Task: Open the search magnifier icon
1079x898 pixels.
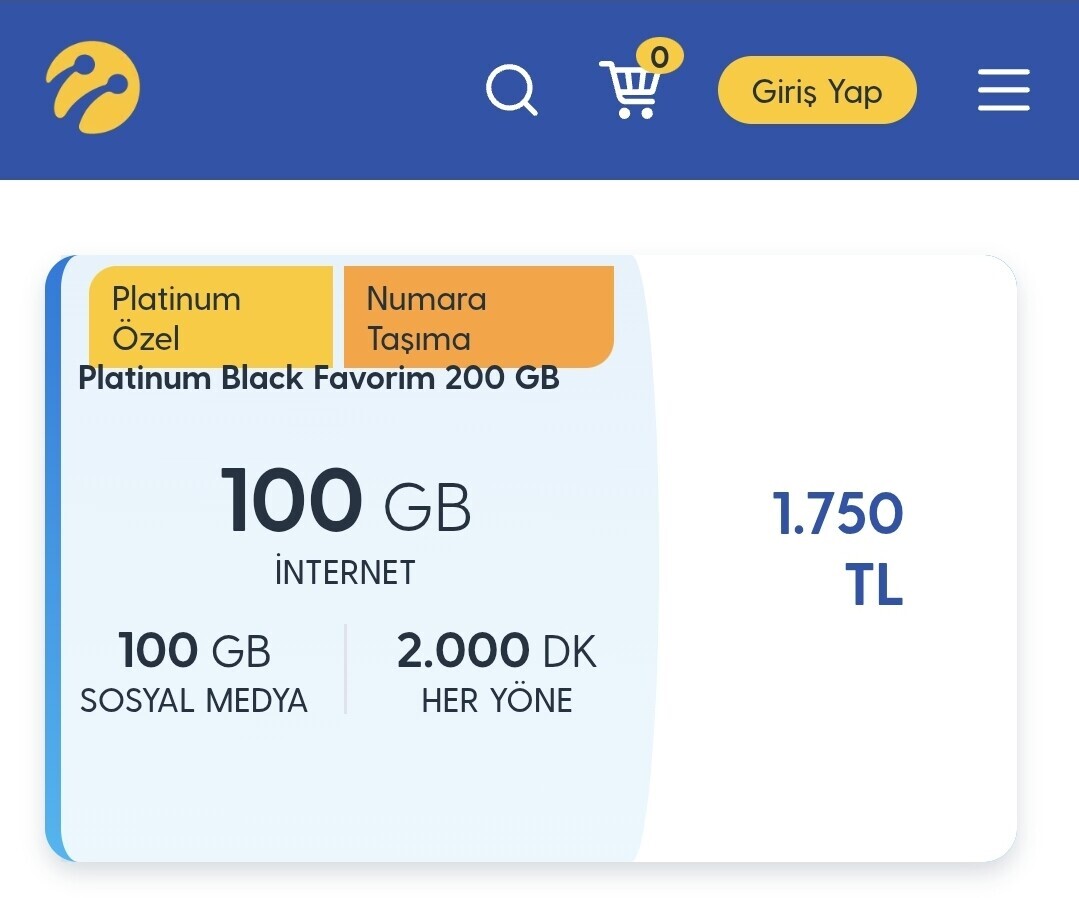Action: point(511,89)
